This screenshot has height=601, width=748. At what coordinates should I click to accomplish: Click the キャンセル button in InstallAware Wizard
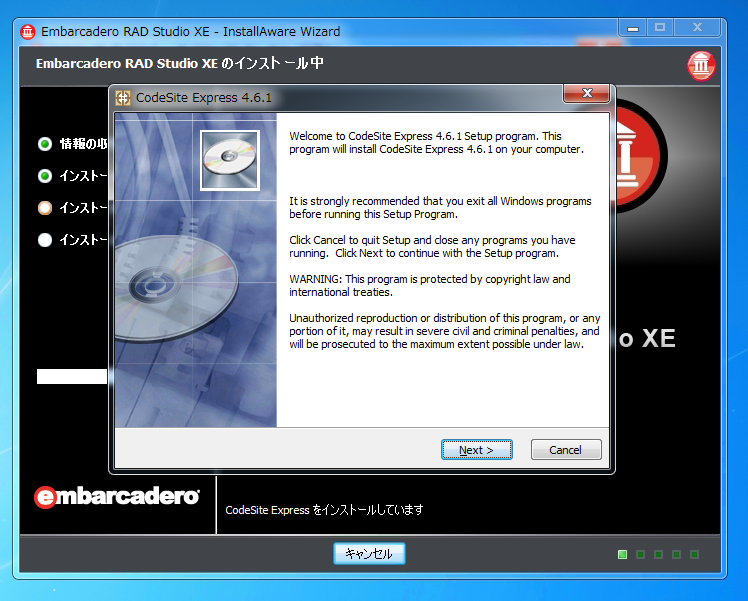pyautogui.click(x=369, y=553)
